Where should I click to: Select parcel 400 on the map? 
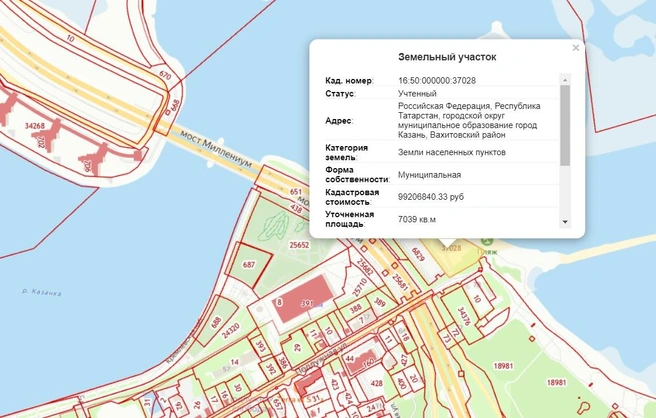point(401,383)
